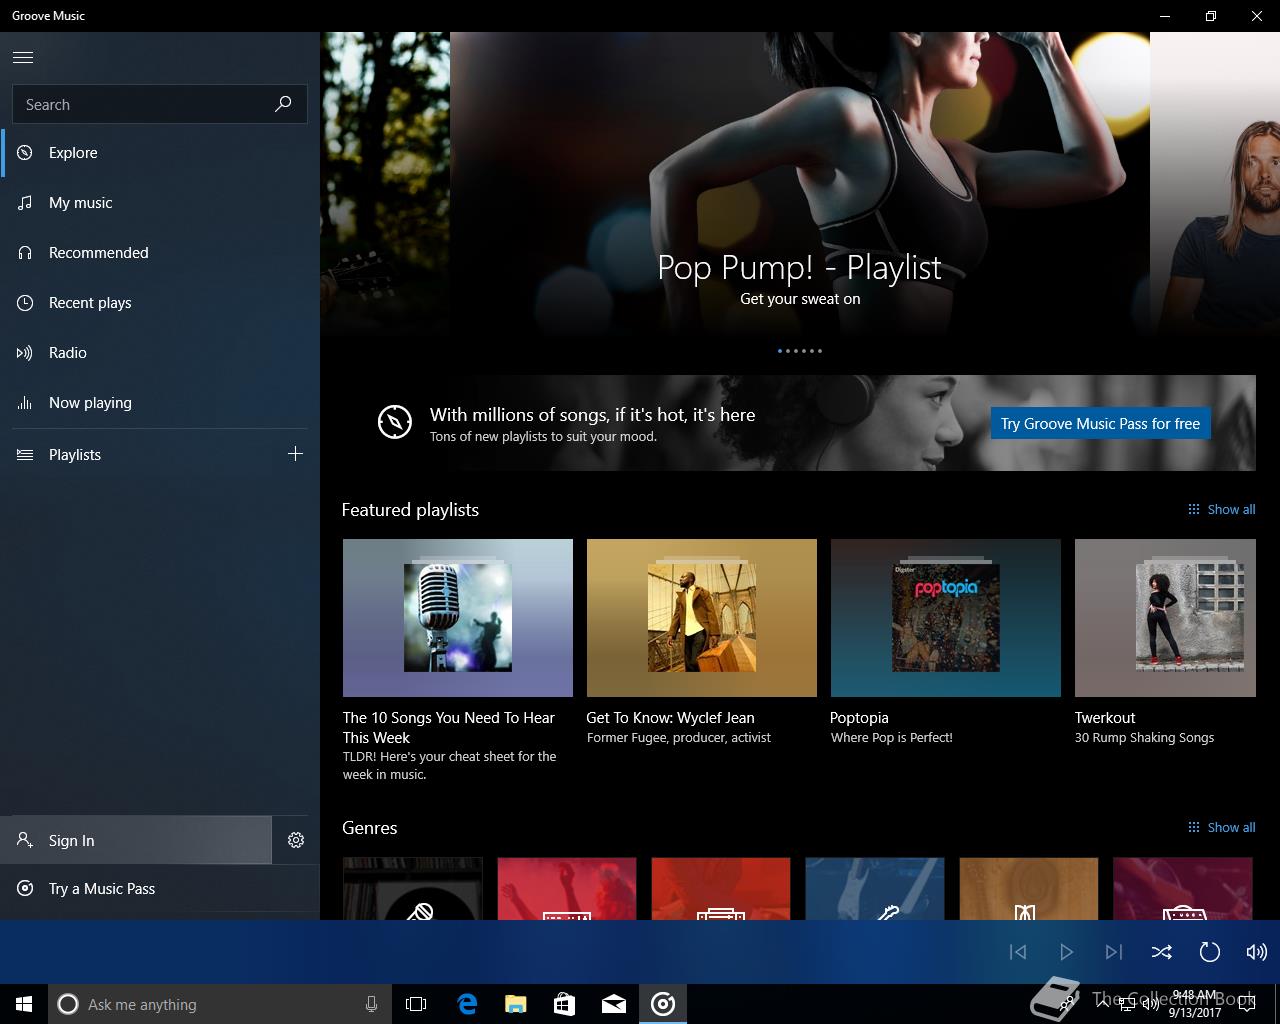Click the search magnifier icon
Screen dimensions: 1280x1024
283,104
